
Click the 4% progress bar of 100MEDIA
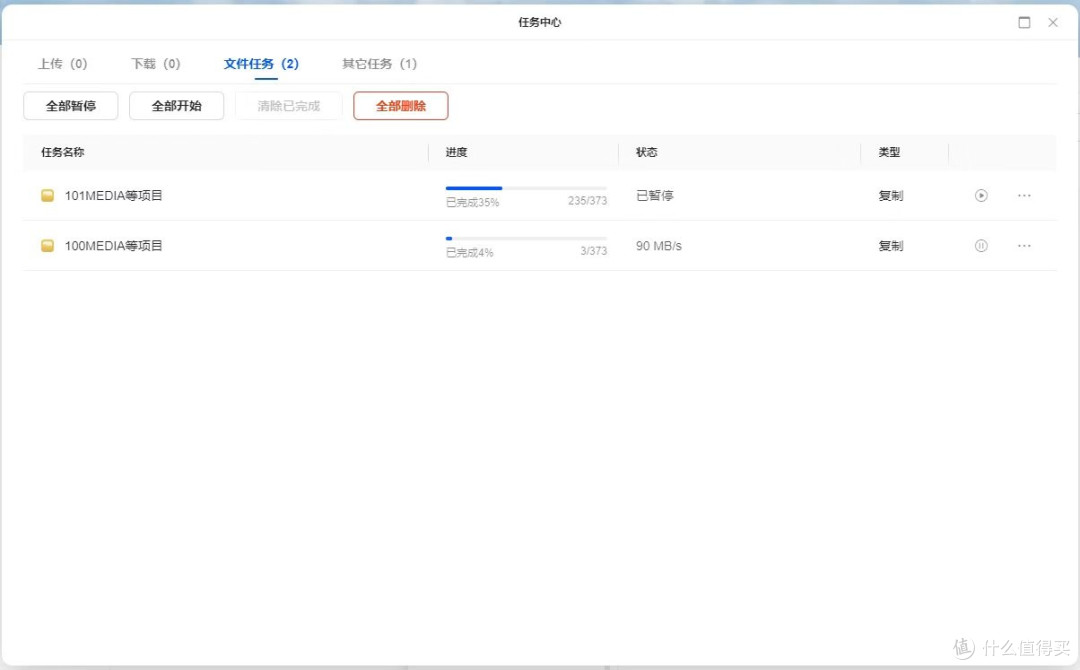pos(526,238)
